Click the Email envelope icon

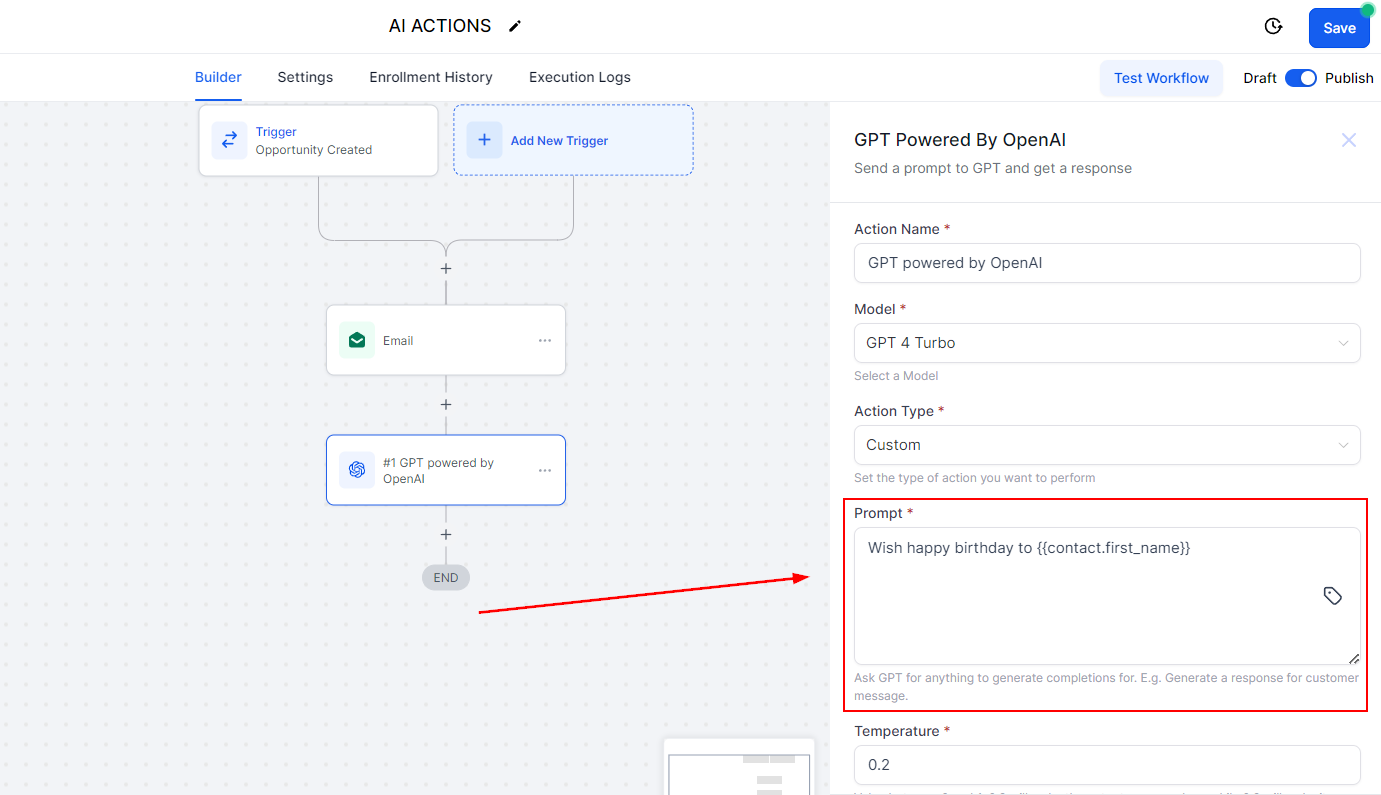click(x=357, y=341)
